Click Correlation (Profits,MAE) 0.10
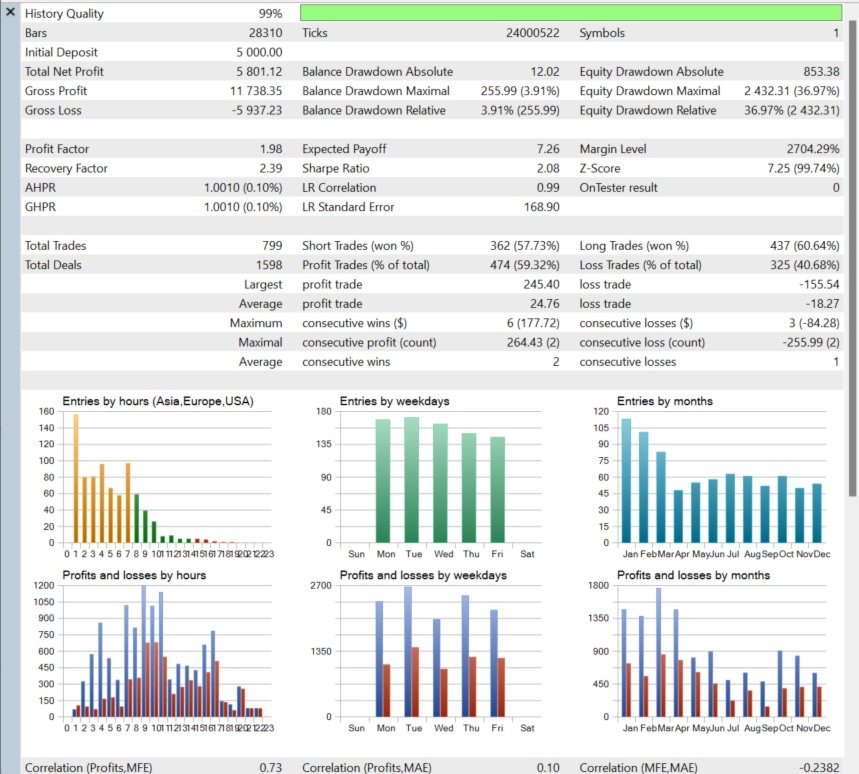Viewport: 859px width, 774px height. [x=548, y=768]
